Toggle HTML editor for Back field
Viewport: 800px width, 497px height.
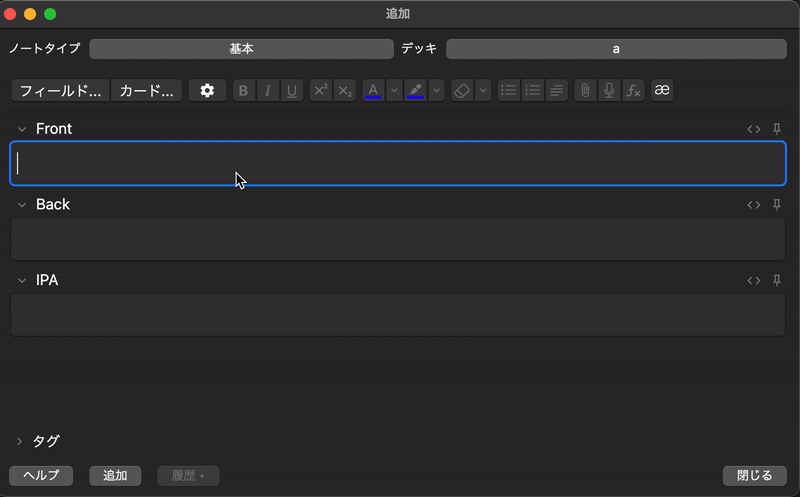point(754,205)
